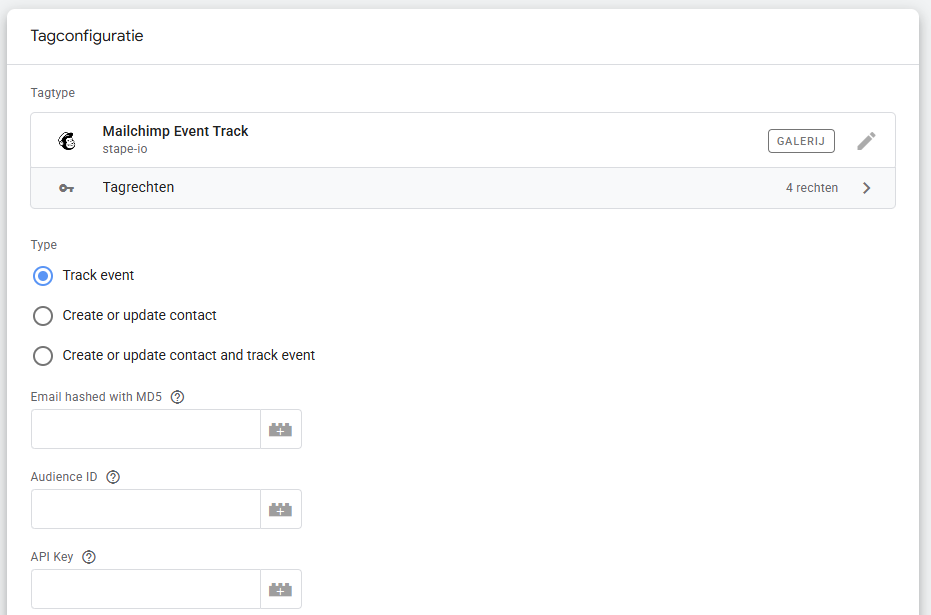Screen dimensions: 931x615
Task: Show the API Key help tooltip
Action: (x=89, y=557)
